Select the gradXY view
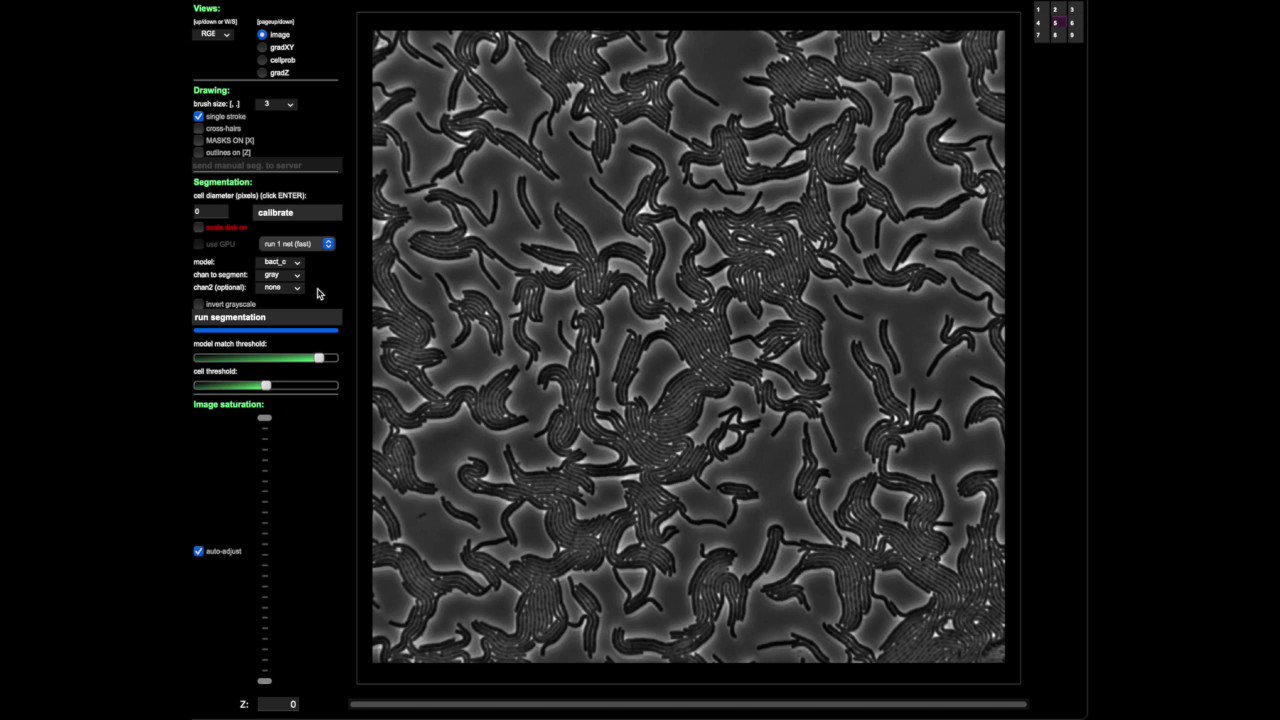The image size is (1280, 720). click(262, 46)
